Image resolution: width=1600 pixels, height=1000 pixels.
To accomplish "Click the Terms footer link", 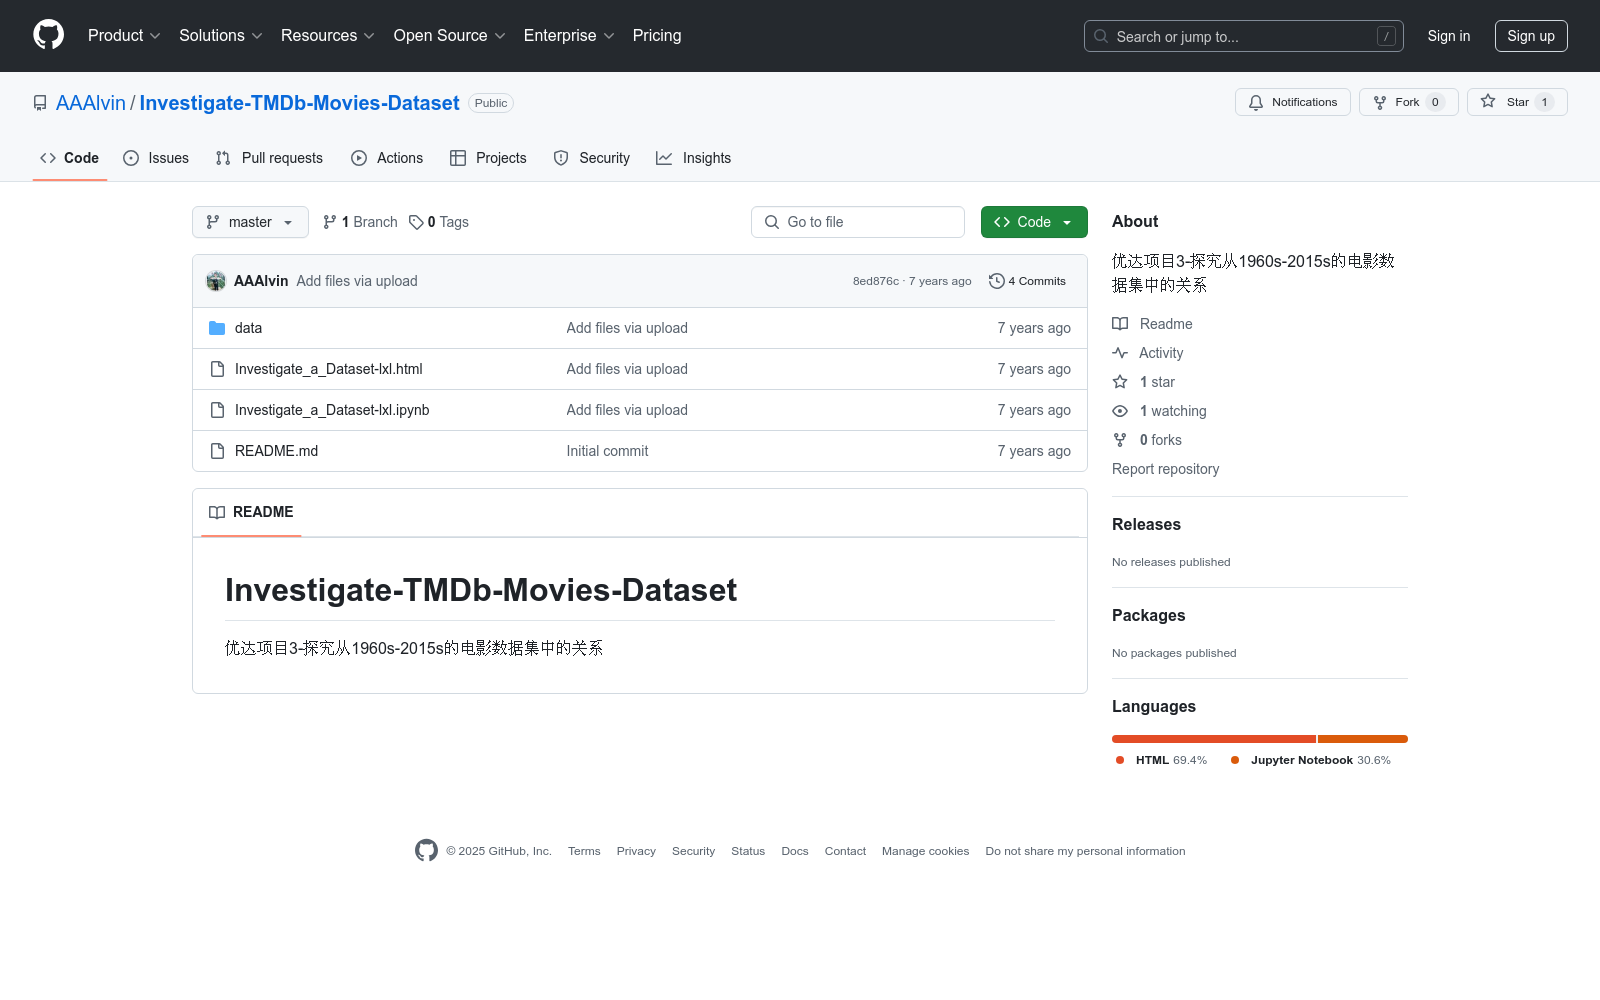I will pyautogui.click(x=584, y=851).
